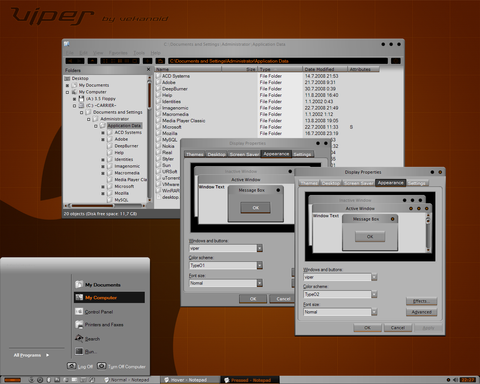Click the Turn Off Computer icon
This screenshot has height=384, width=480.
(102, 366)
